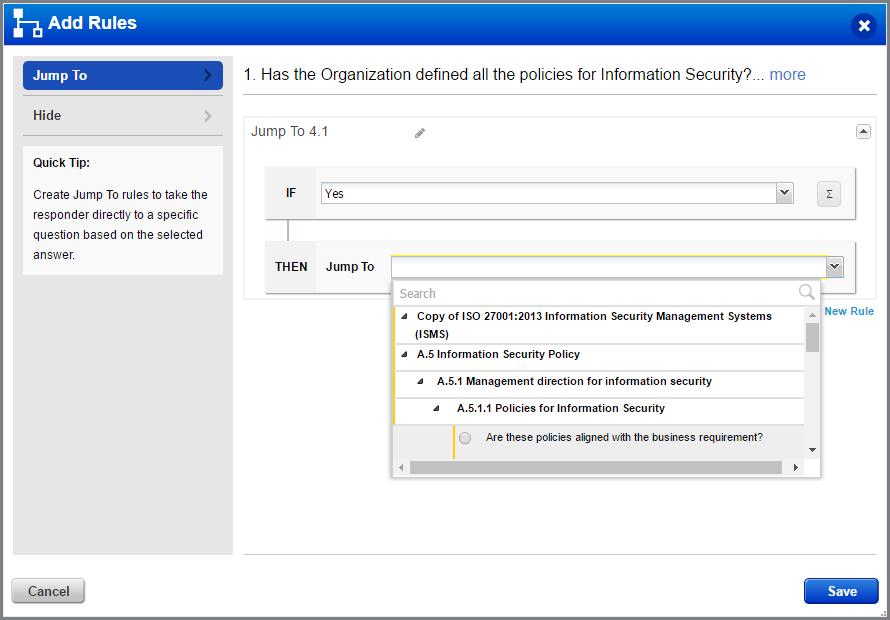Click the vertical scrollbar thumb in dropdown list
Image resolution: width=890 pixels, height=620 pixels.
pos(812,337)
